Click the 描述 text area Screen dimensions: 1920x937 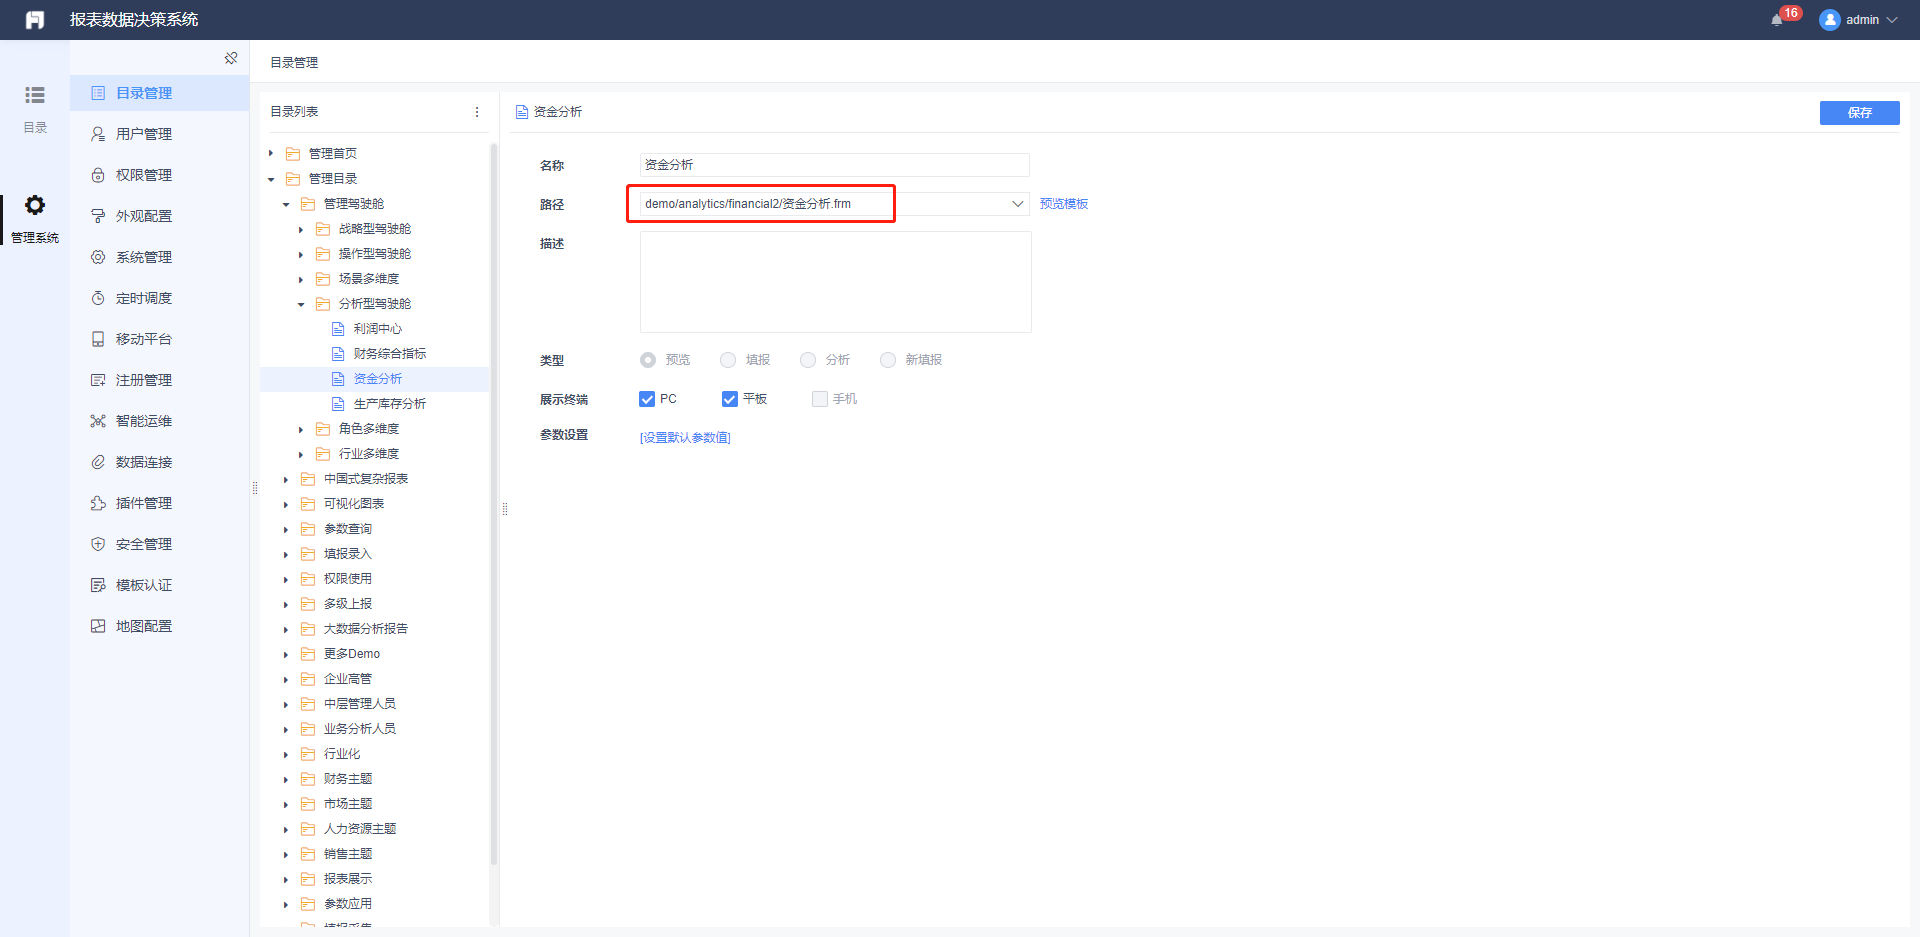coord(835,282)
